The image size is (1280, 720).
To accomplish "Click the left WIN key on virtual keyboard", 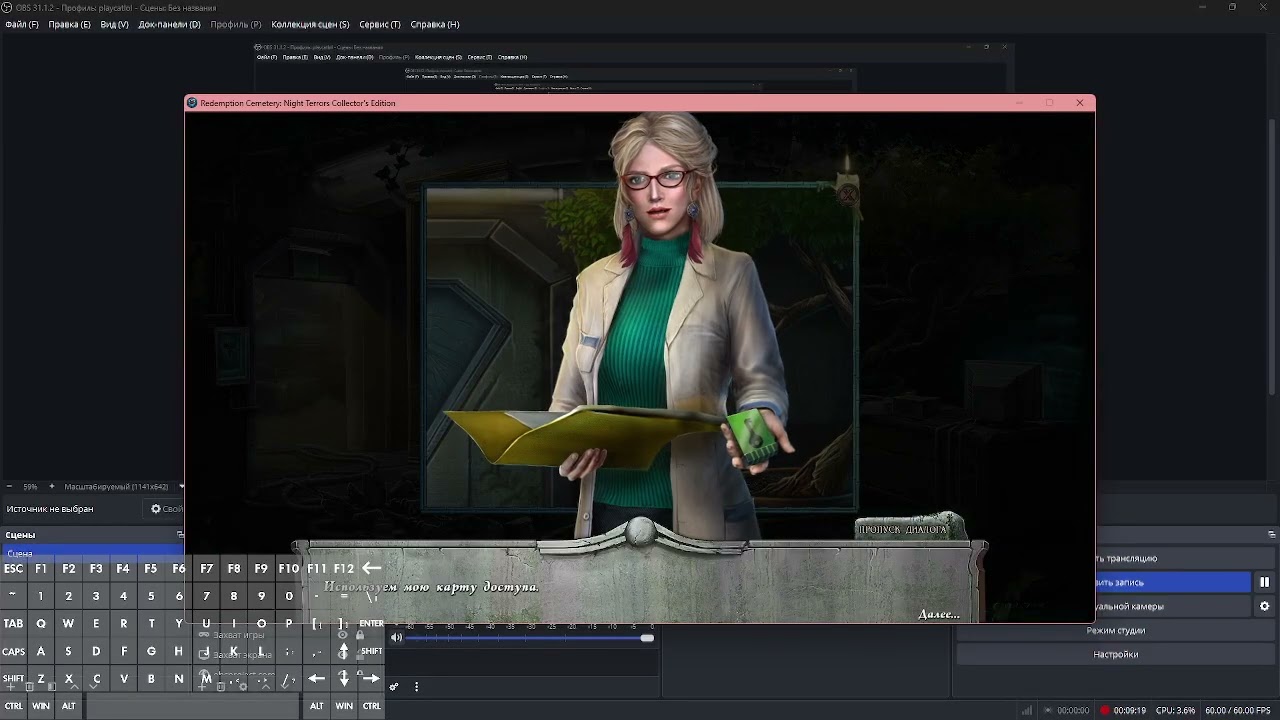I will tap(41, 706).
